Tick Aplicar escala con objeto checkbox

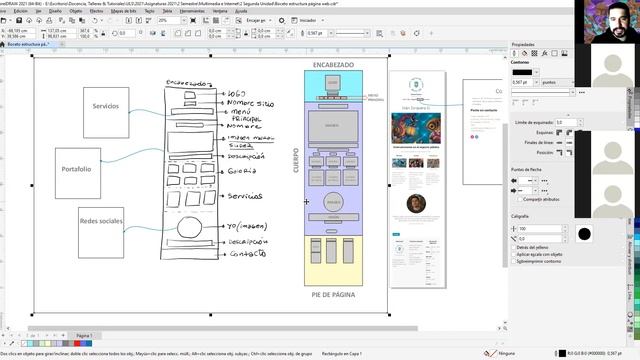tap(513, 254)
